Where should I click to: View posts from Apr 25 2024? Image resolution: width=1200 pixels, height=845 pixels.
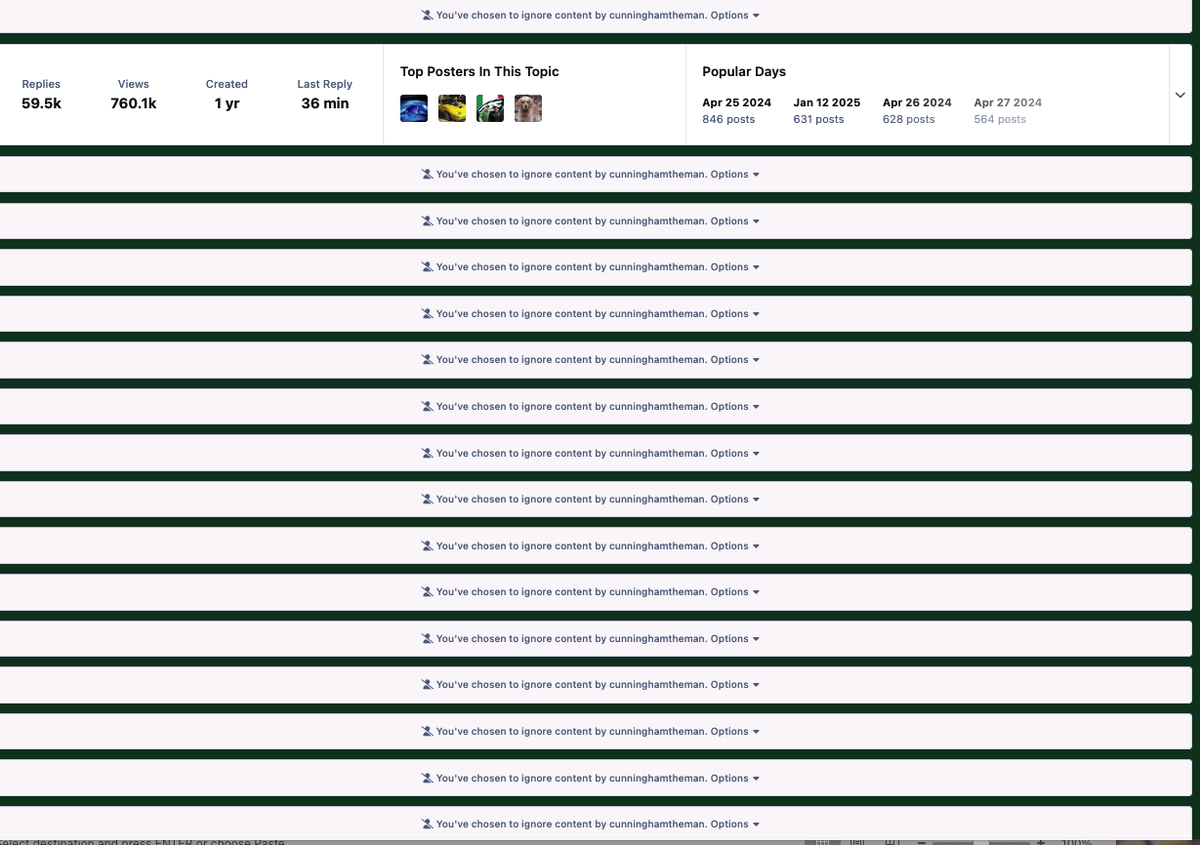736,103
